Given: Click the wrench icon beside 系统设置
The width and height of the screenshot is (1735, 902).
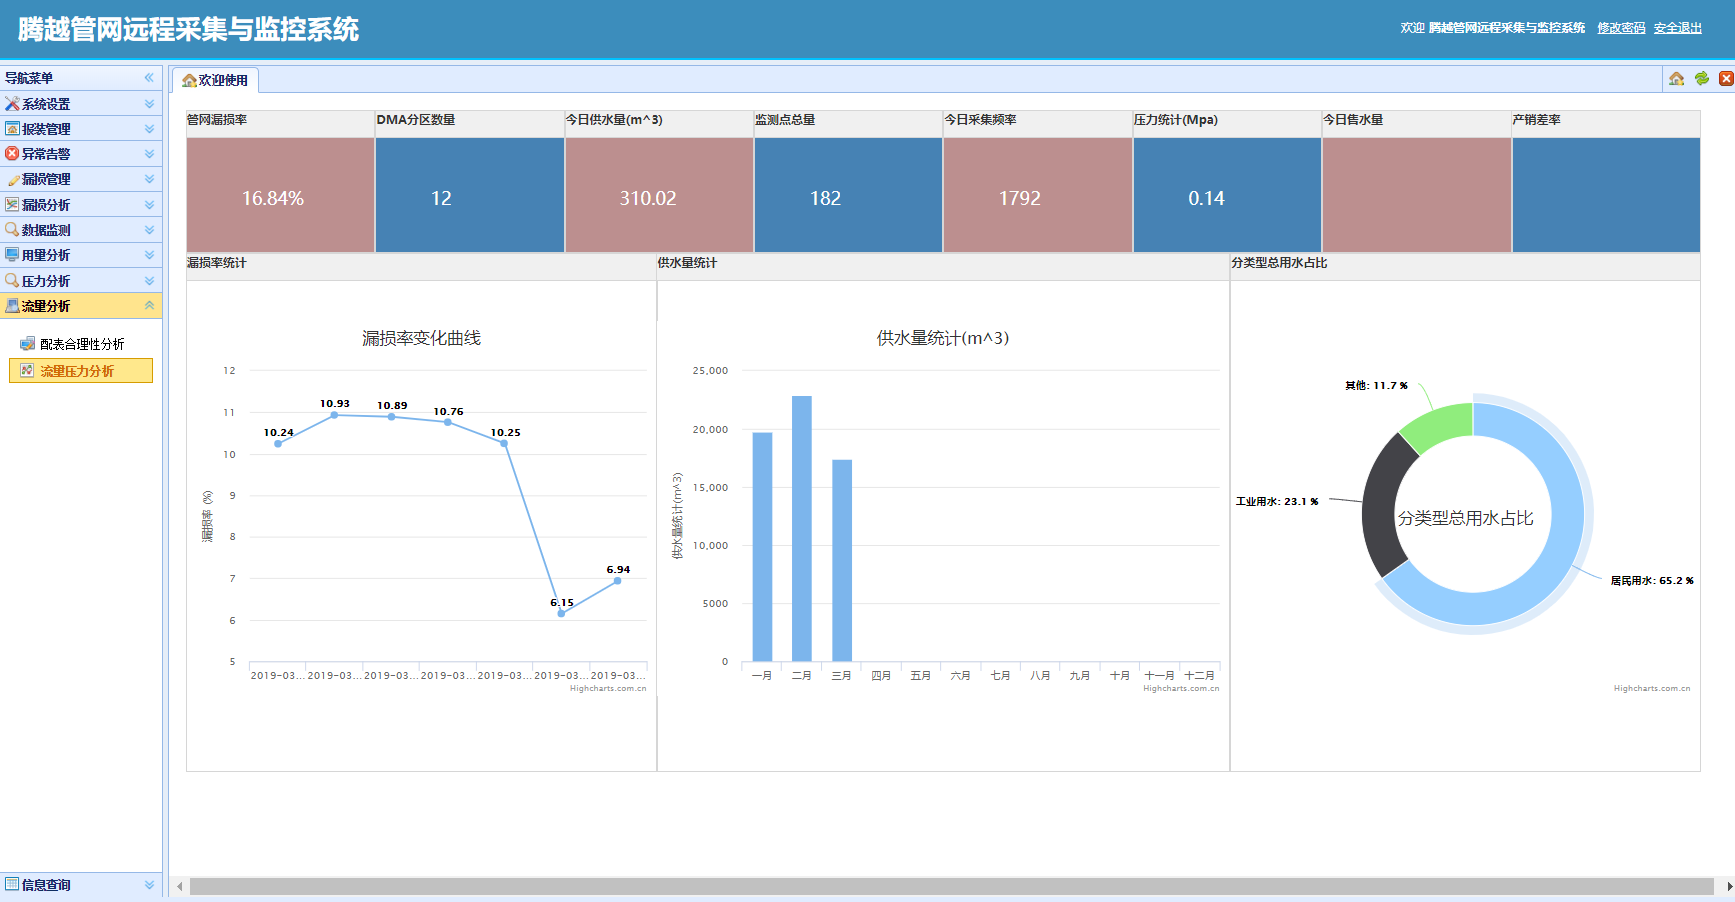Looking at the screenshot, I should pos(12,104).
